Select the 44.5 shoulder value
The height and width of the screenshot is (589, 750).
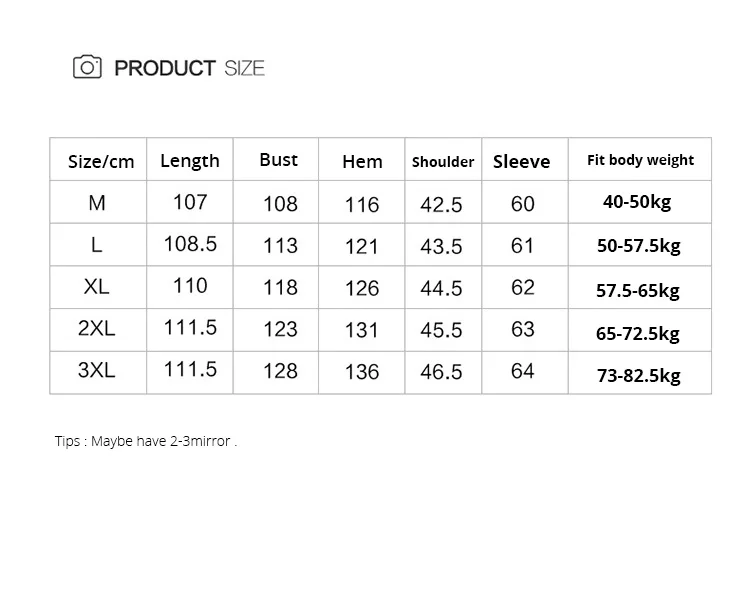(441, 288)
